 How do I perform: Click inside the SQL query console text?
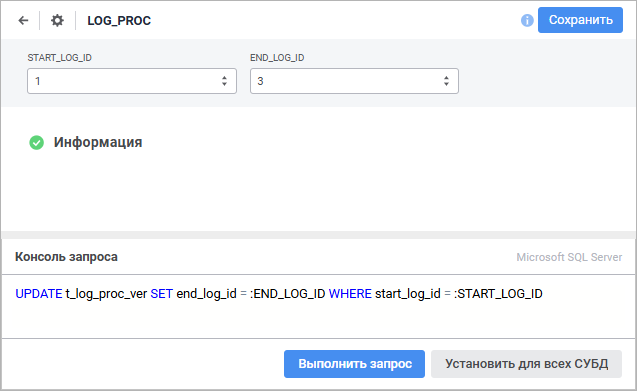pyautogui.click(x=279, y=294)
